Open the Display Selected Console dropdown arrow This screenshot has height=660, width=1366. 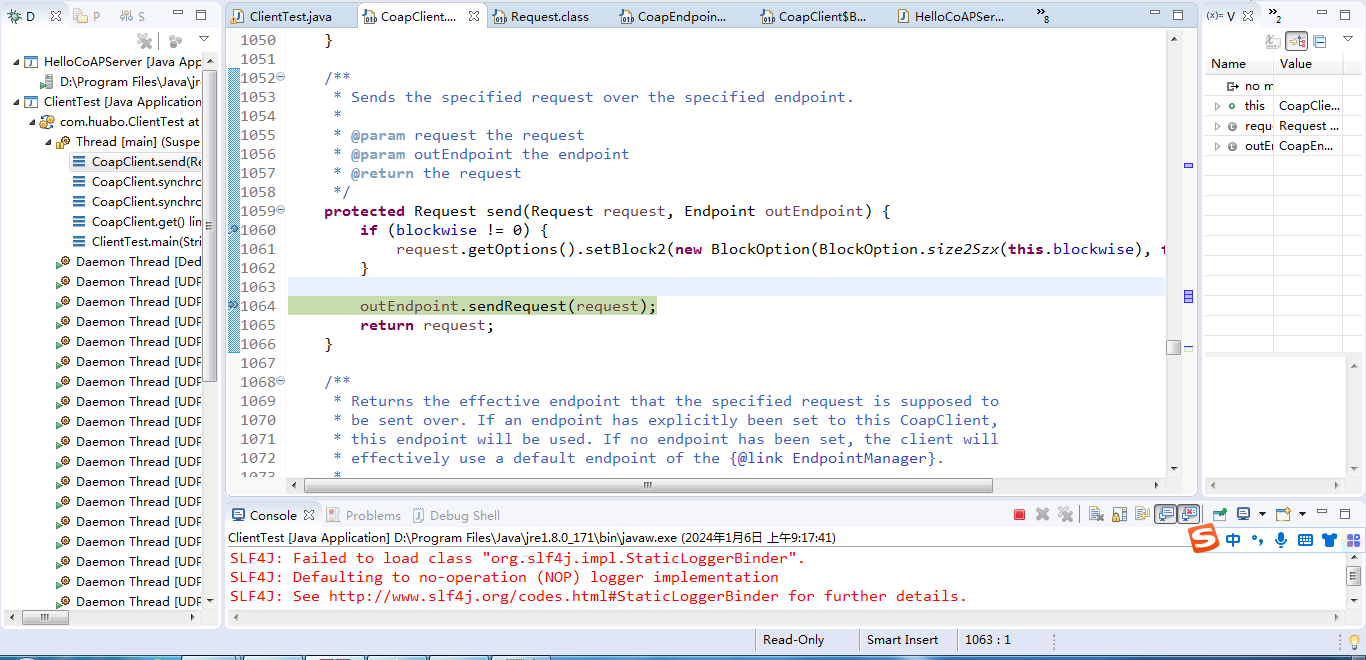pos(1262,515)
